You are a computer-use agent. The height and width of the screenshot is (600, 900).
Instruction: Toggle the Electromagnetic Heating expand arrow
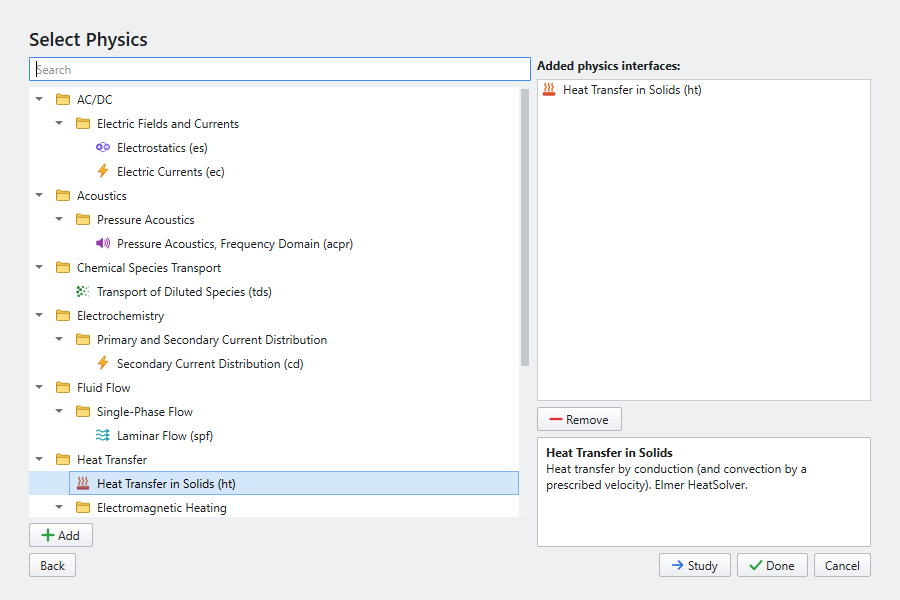(59, 508)
